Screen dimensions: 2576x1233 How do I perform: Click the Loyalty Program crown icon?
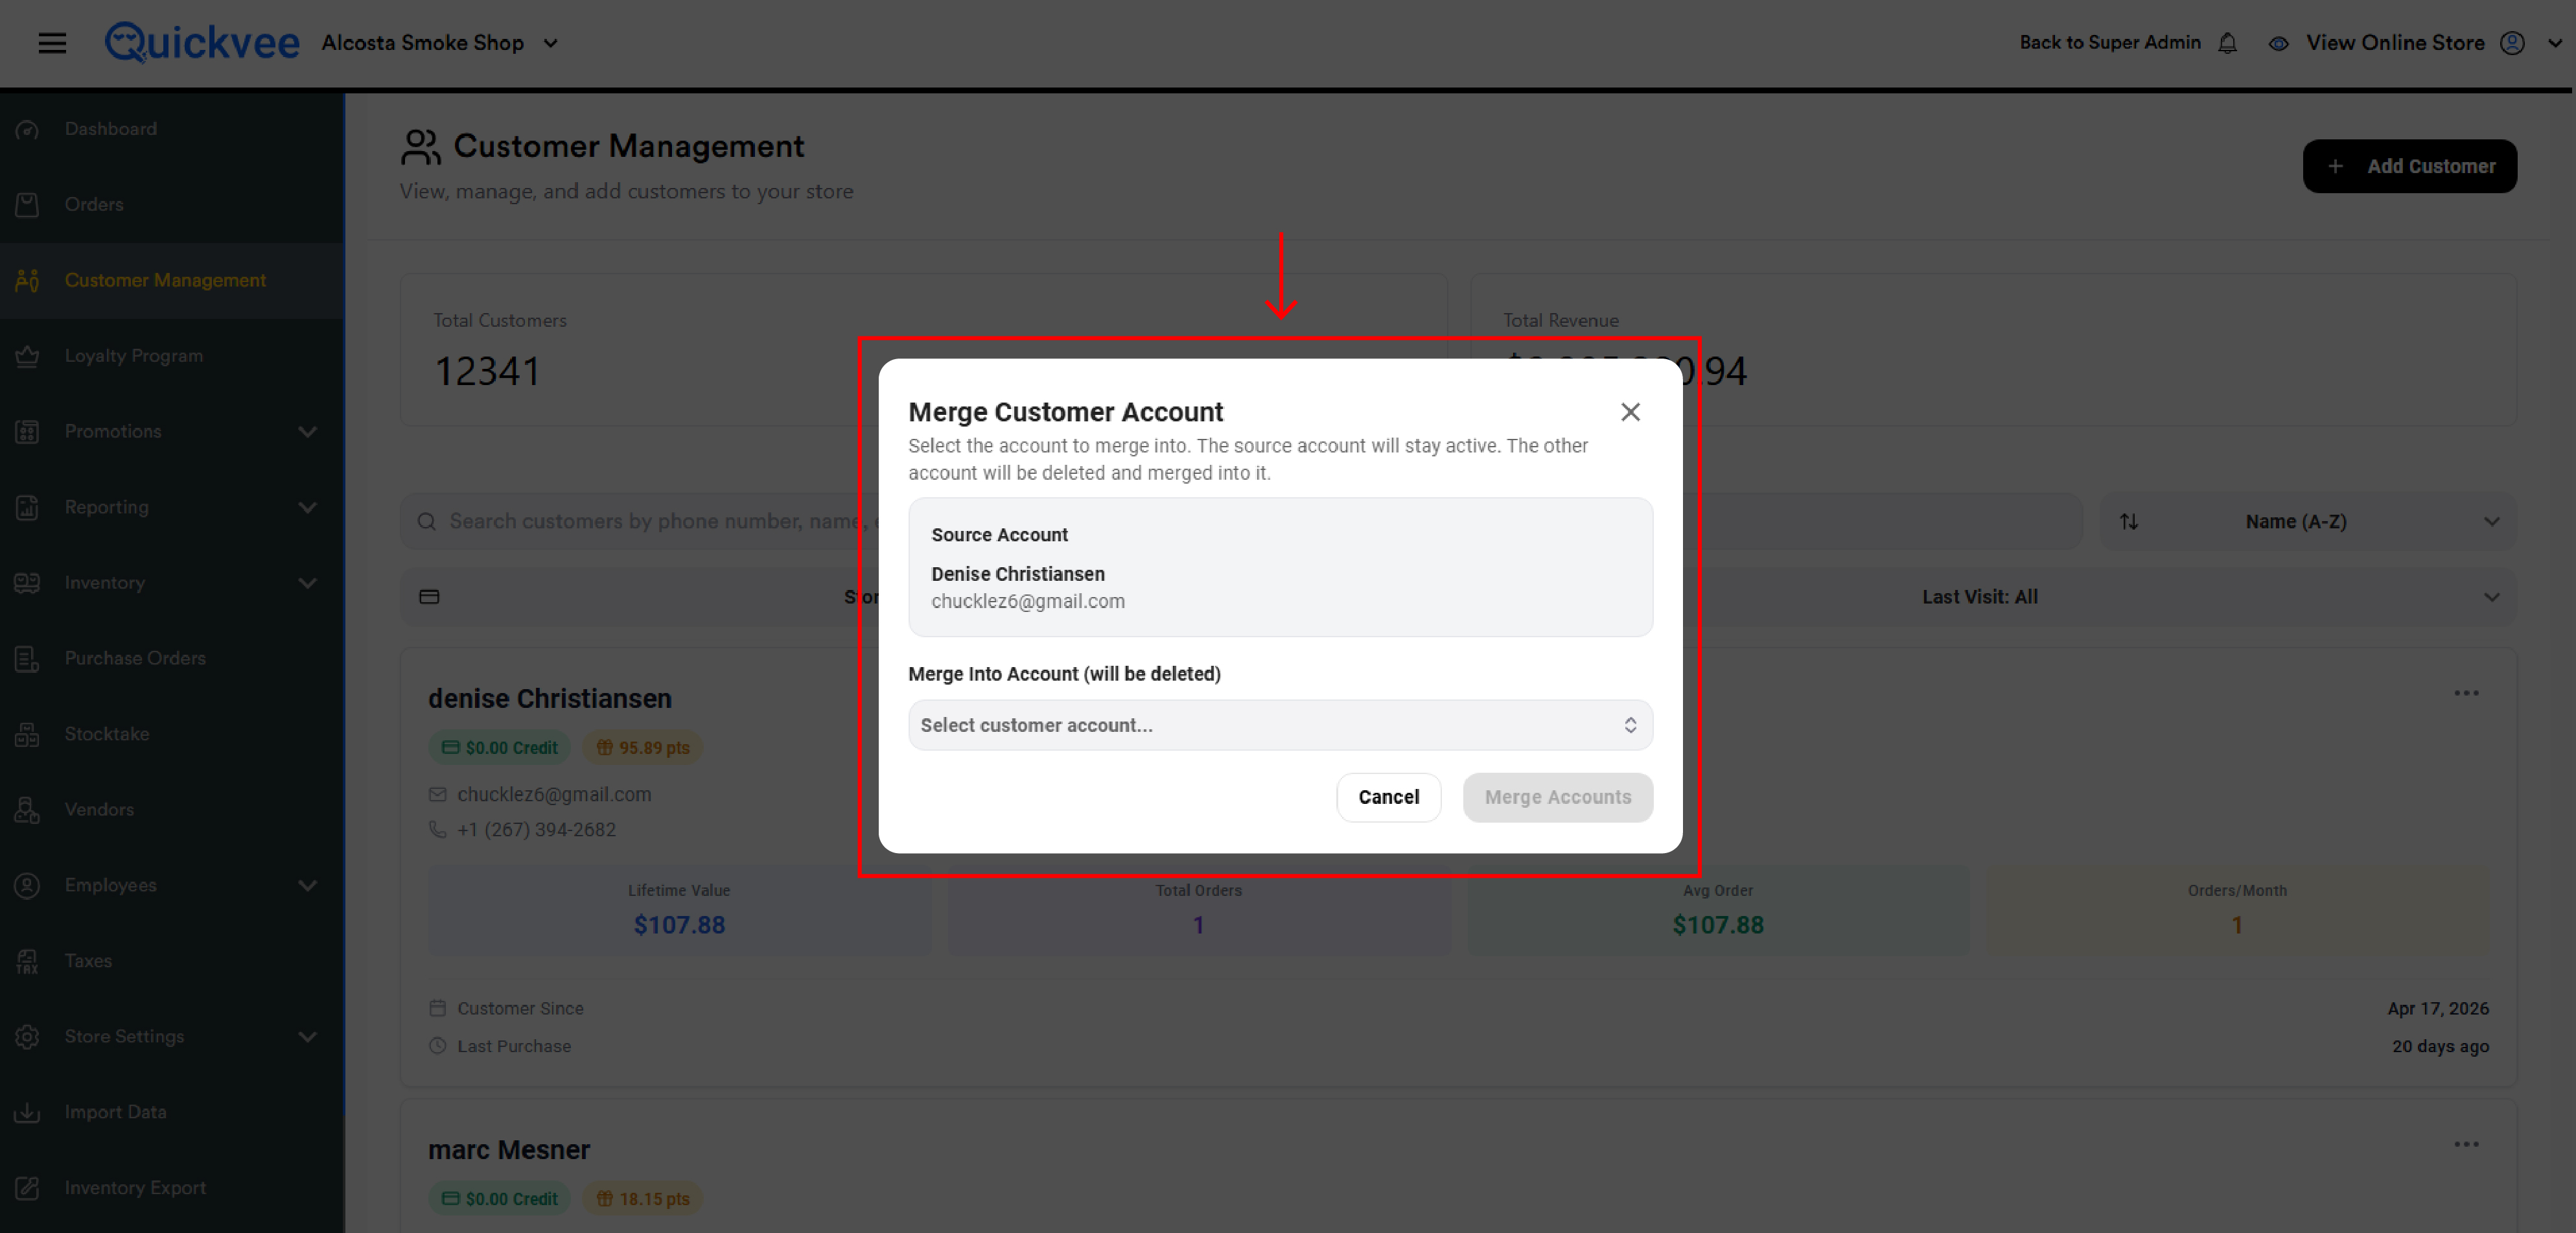click(x=27, y=356)
